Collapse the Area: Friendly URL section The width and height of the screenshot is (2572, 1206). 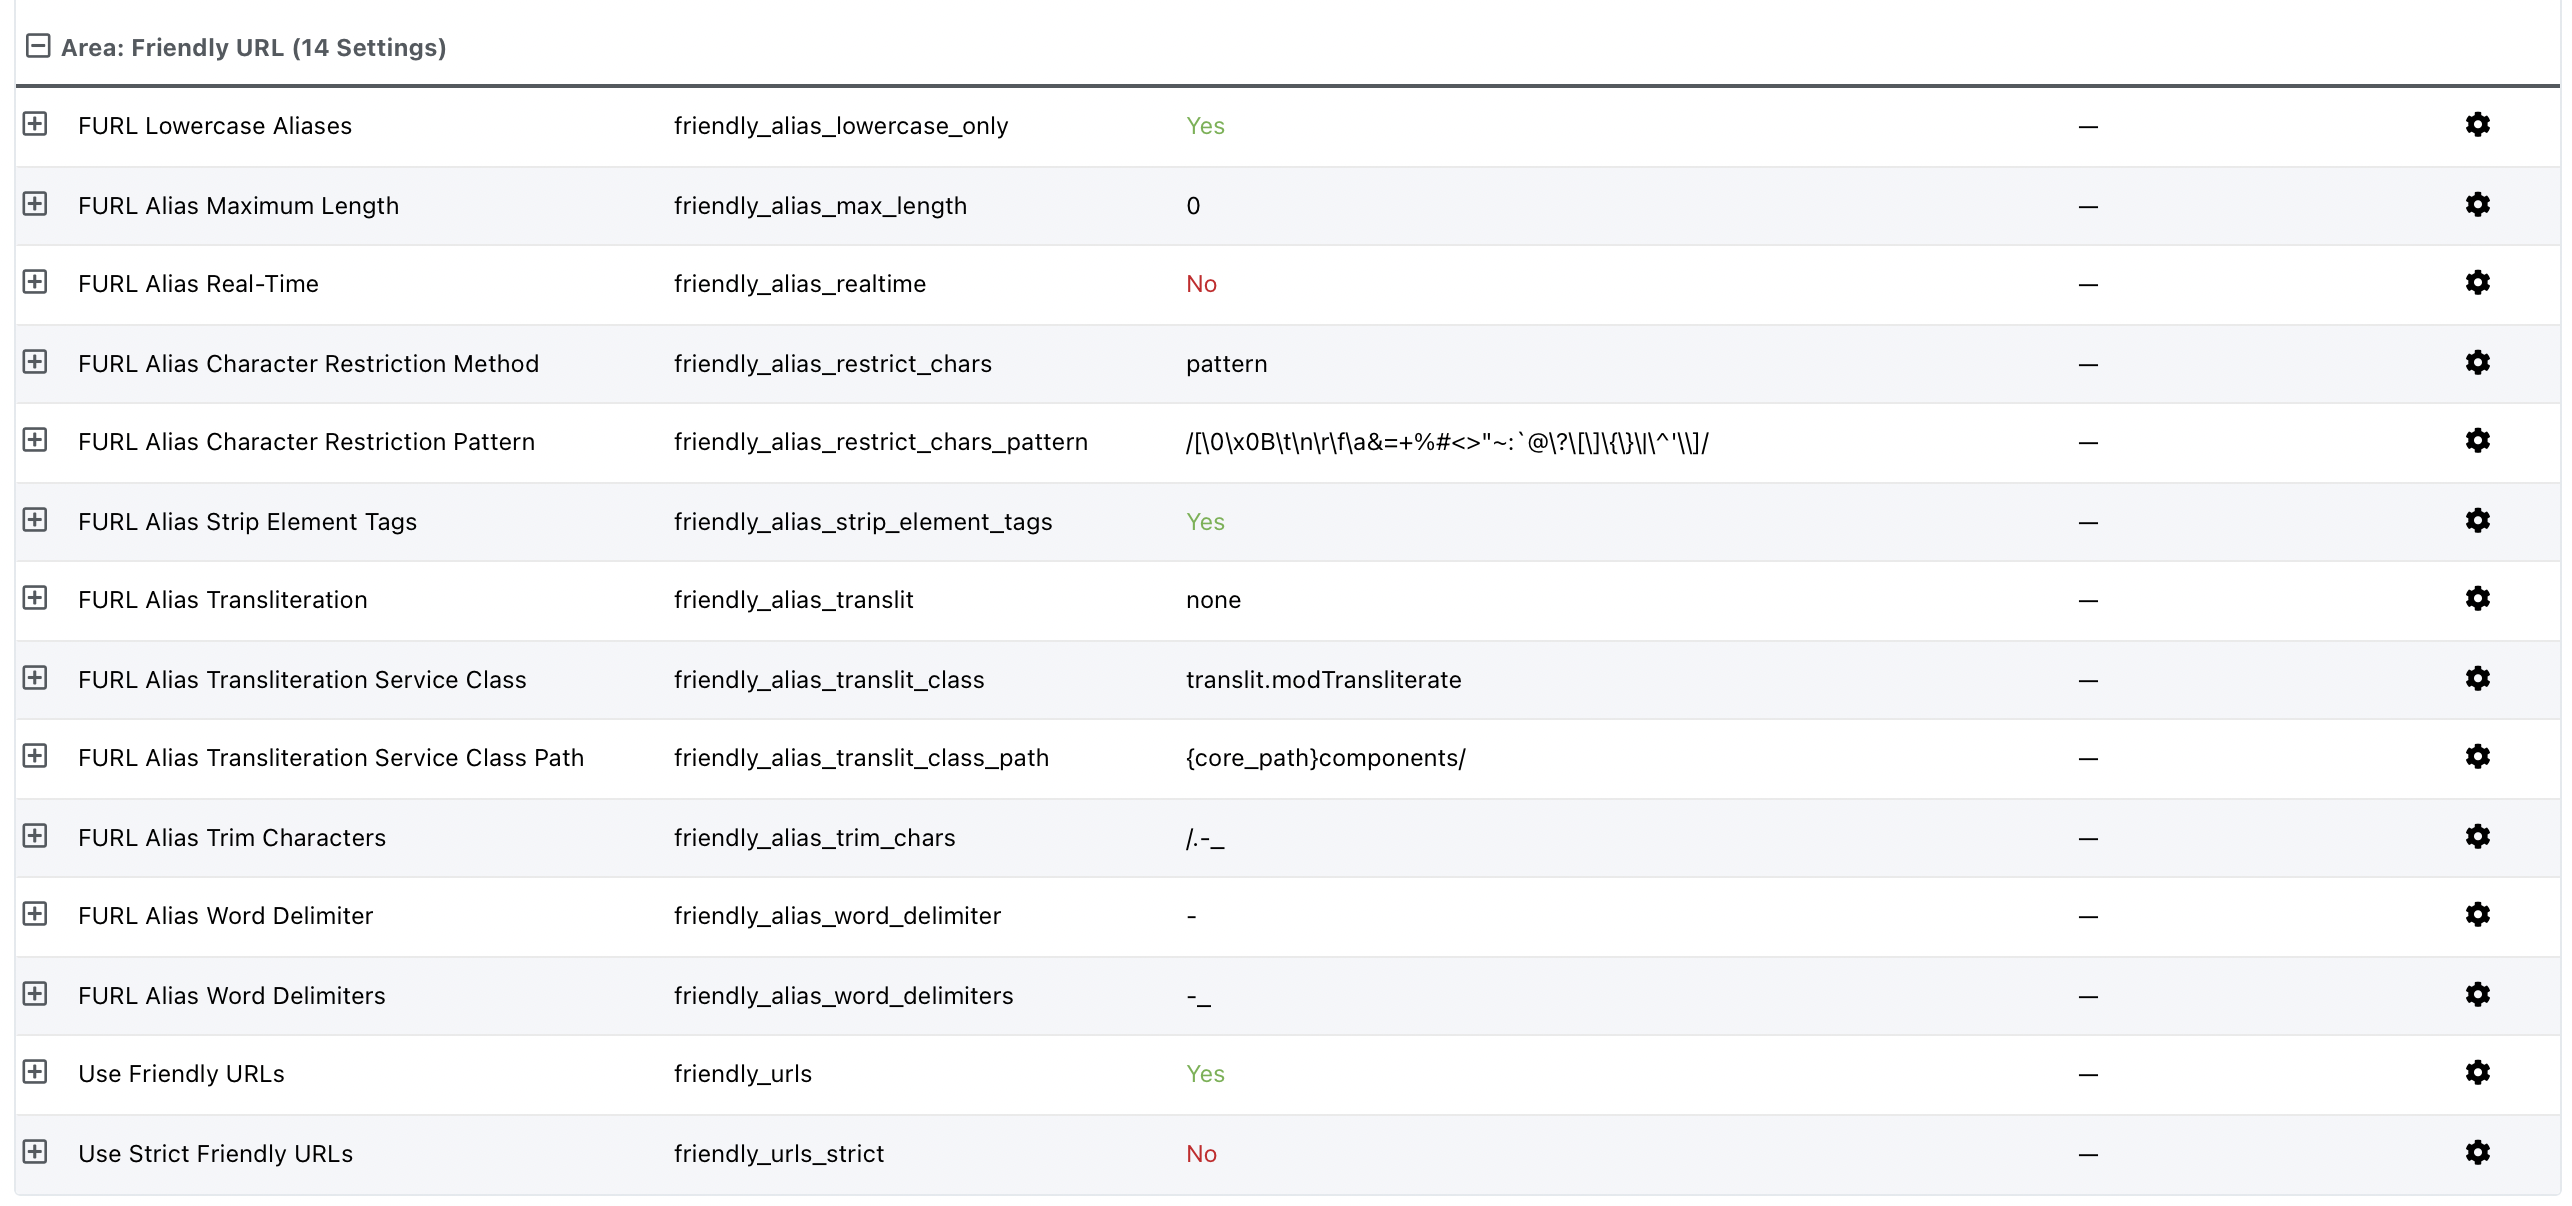coord(37,45)
